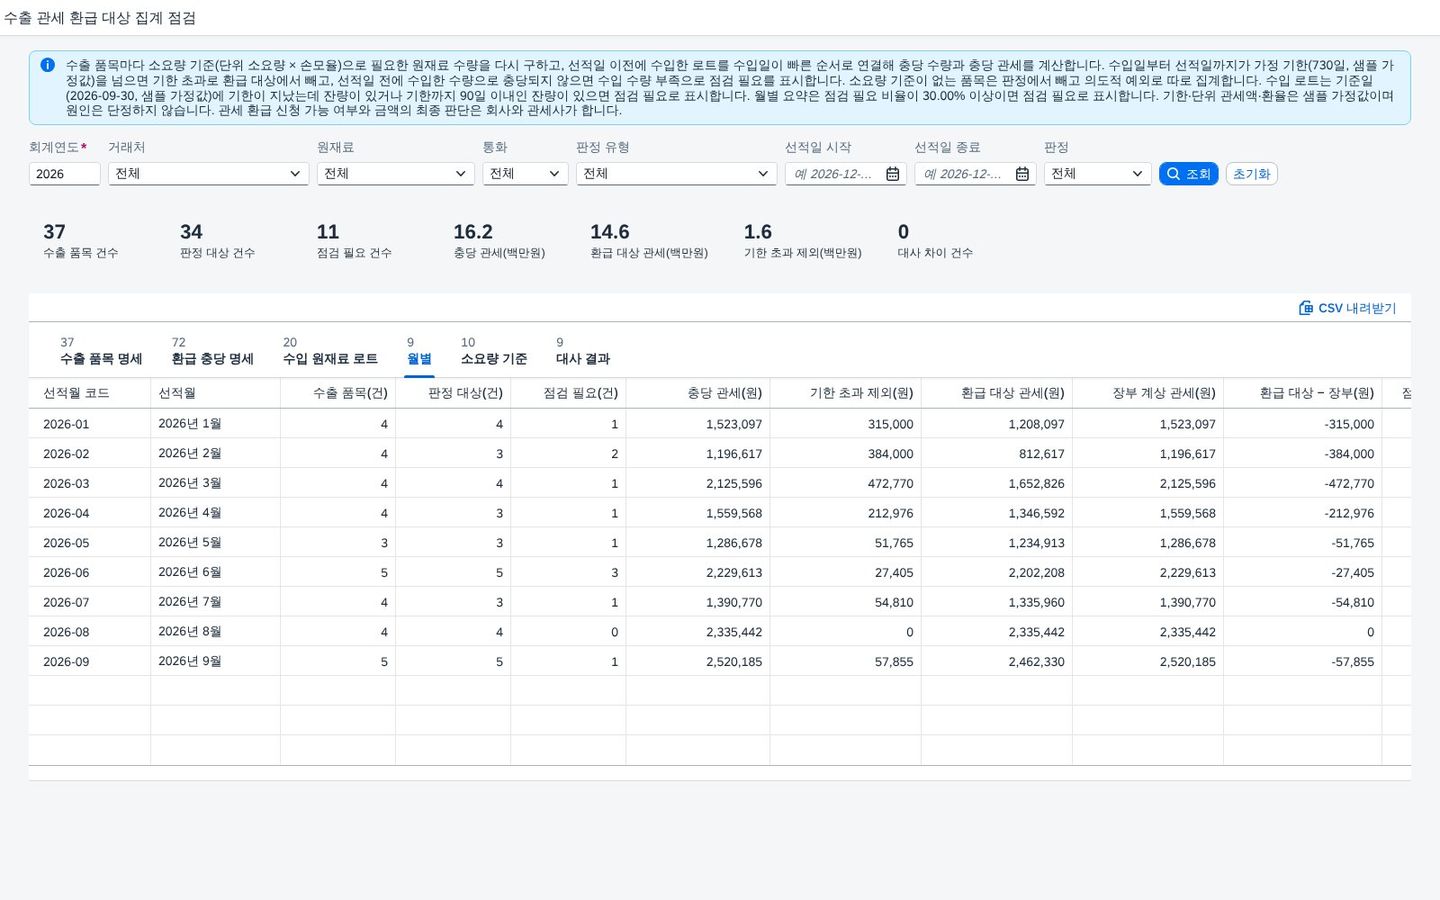Viewport: 1440px width, 900px height.
Task: Click the 점검 필요 건수 summary value 11
Action: 328,232
